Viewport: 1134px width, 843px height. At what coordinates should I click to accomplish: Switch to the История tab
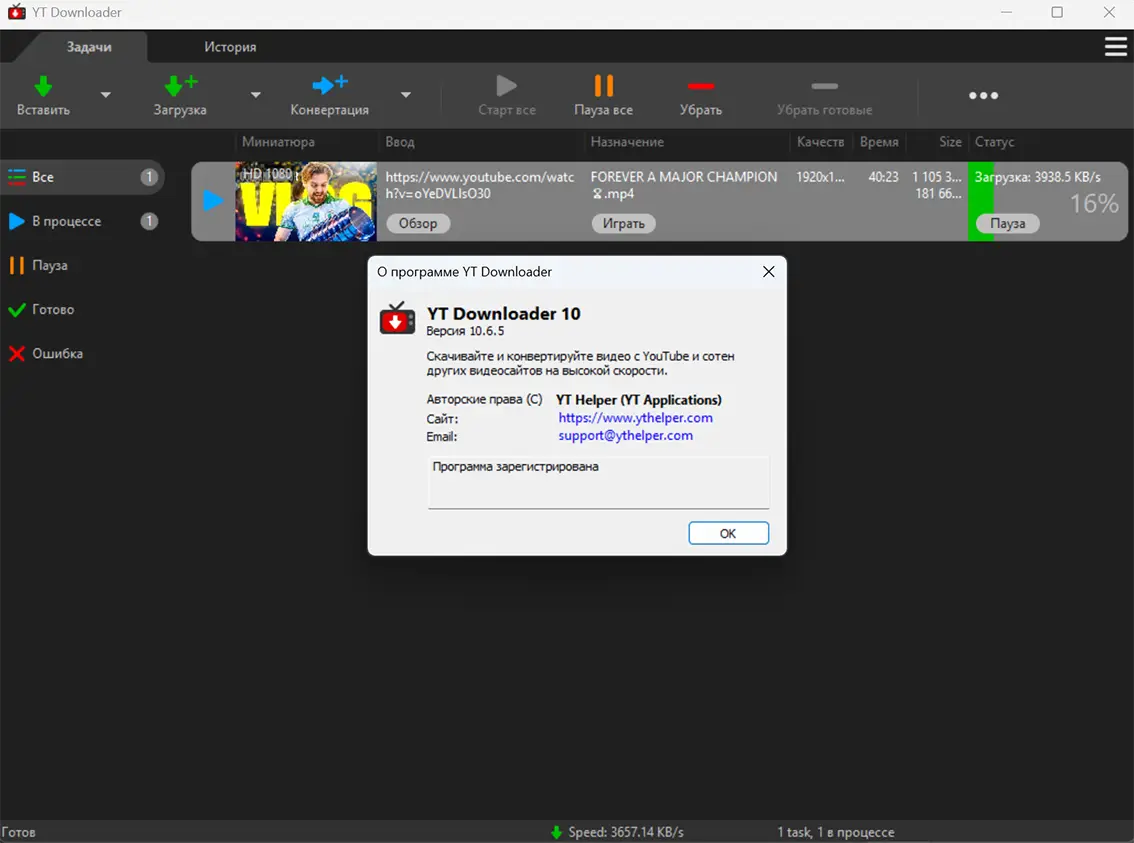tap(230, 47)
